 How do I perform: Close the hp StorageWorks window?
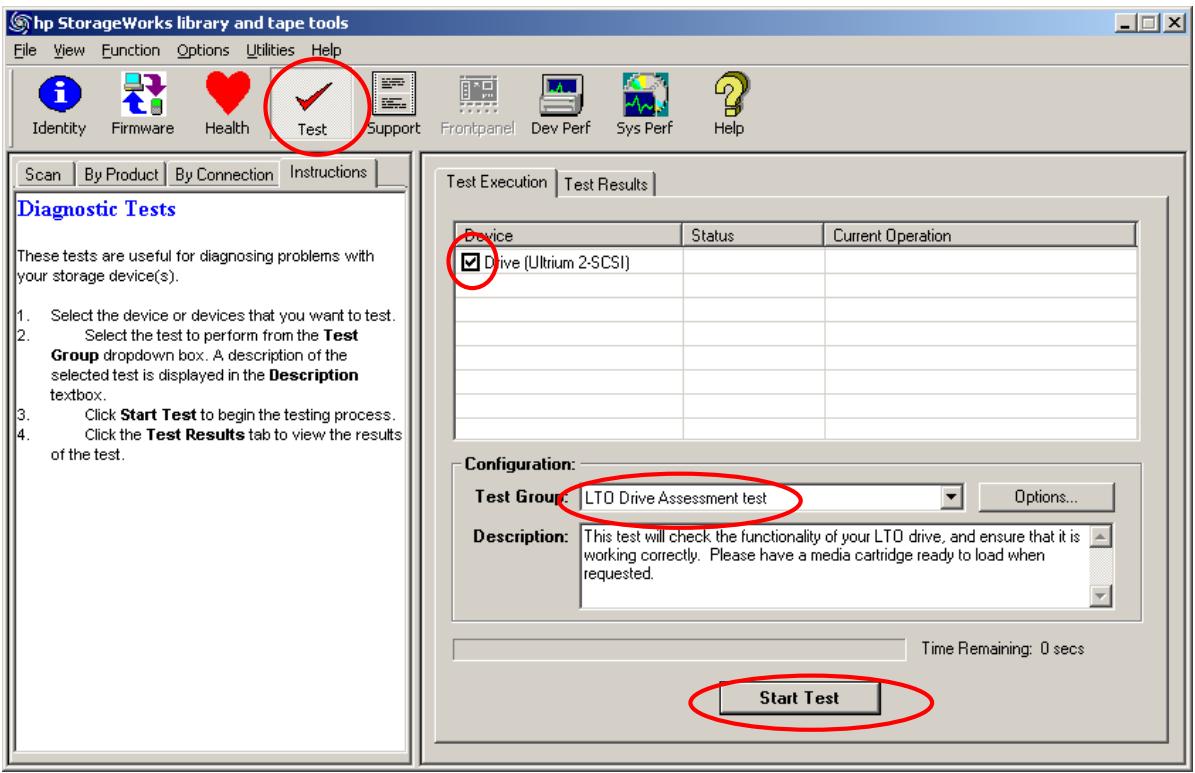1174,23
